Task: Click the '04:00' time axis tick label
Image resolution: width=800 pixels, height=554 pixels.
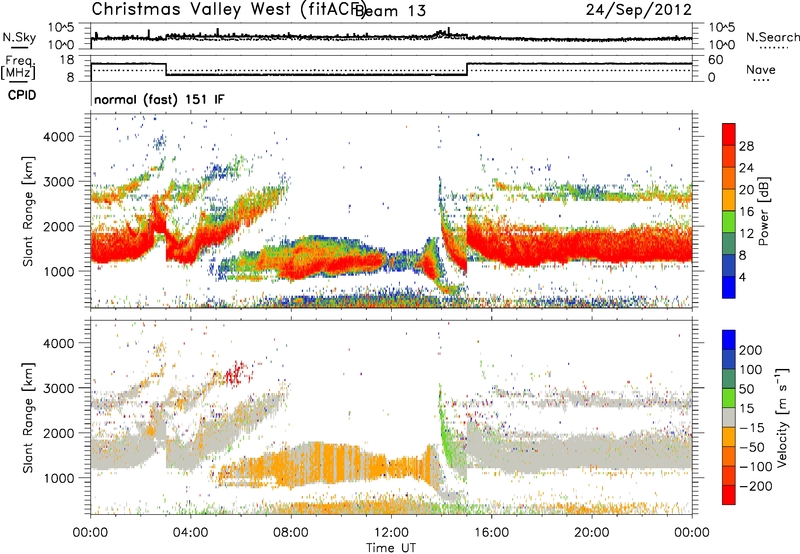Action: pos(190,533)
